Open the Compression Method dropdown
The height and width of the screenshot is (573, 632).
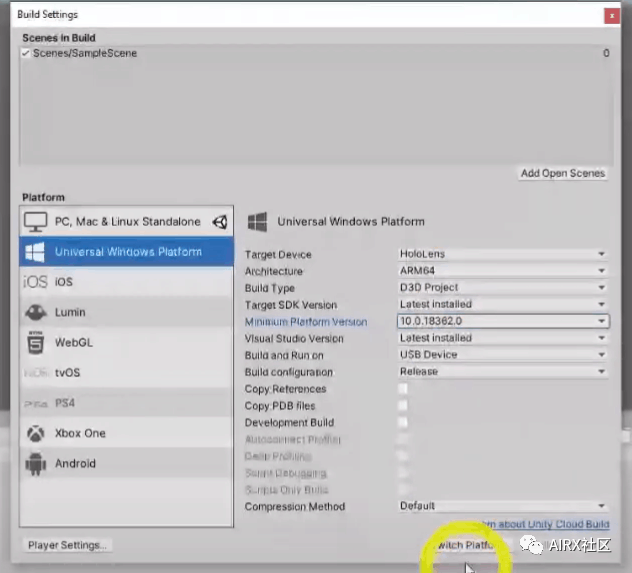click(x=503, y=506)
